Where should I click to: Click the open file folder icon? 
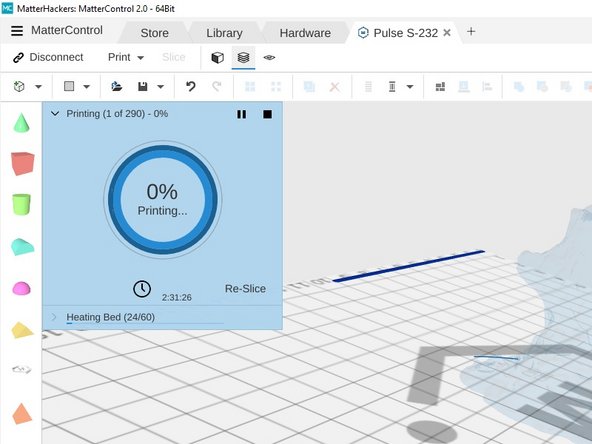[117, 86]
